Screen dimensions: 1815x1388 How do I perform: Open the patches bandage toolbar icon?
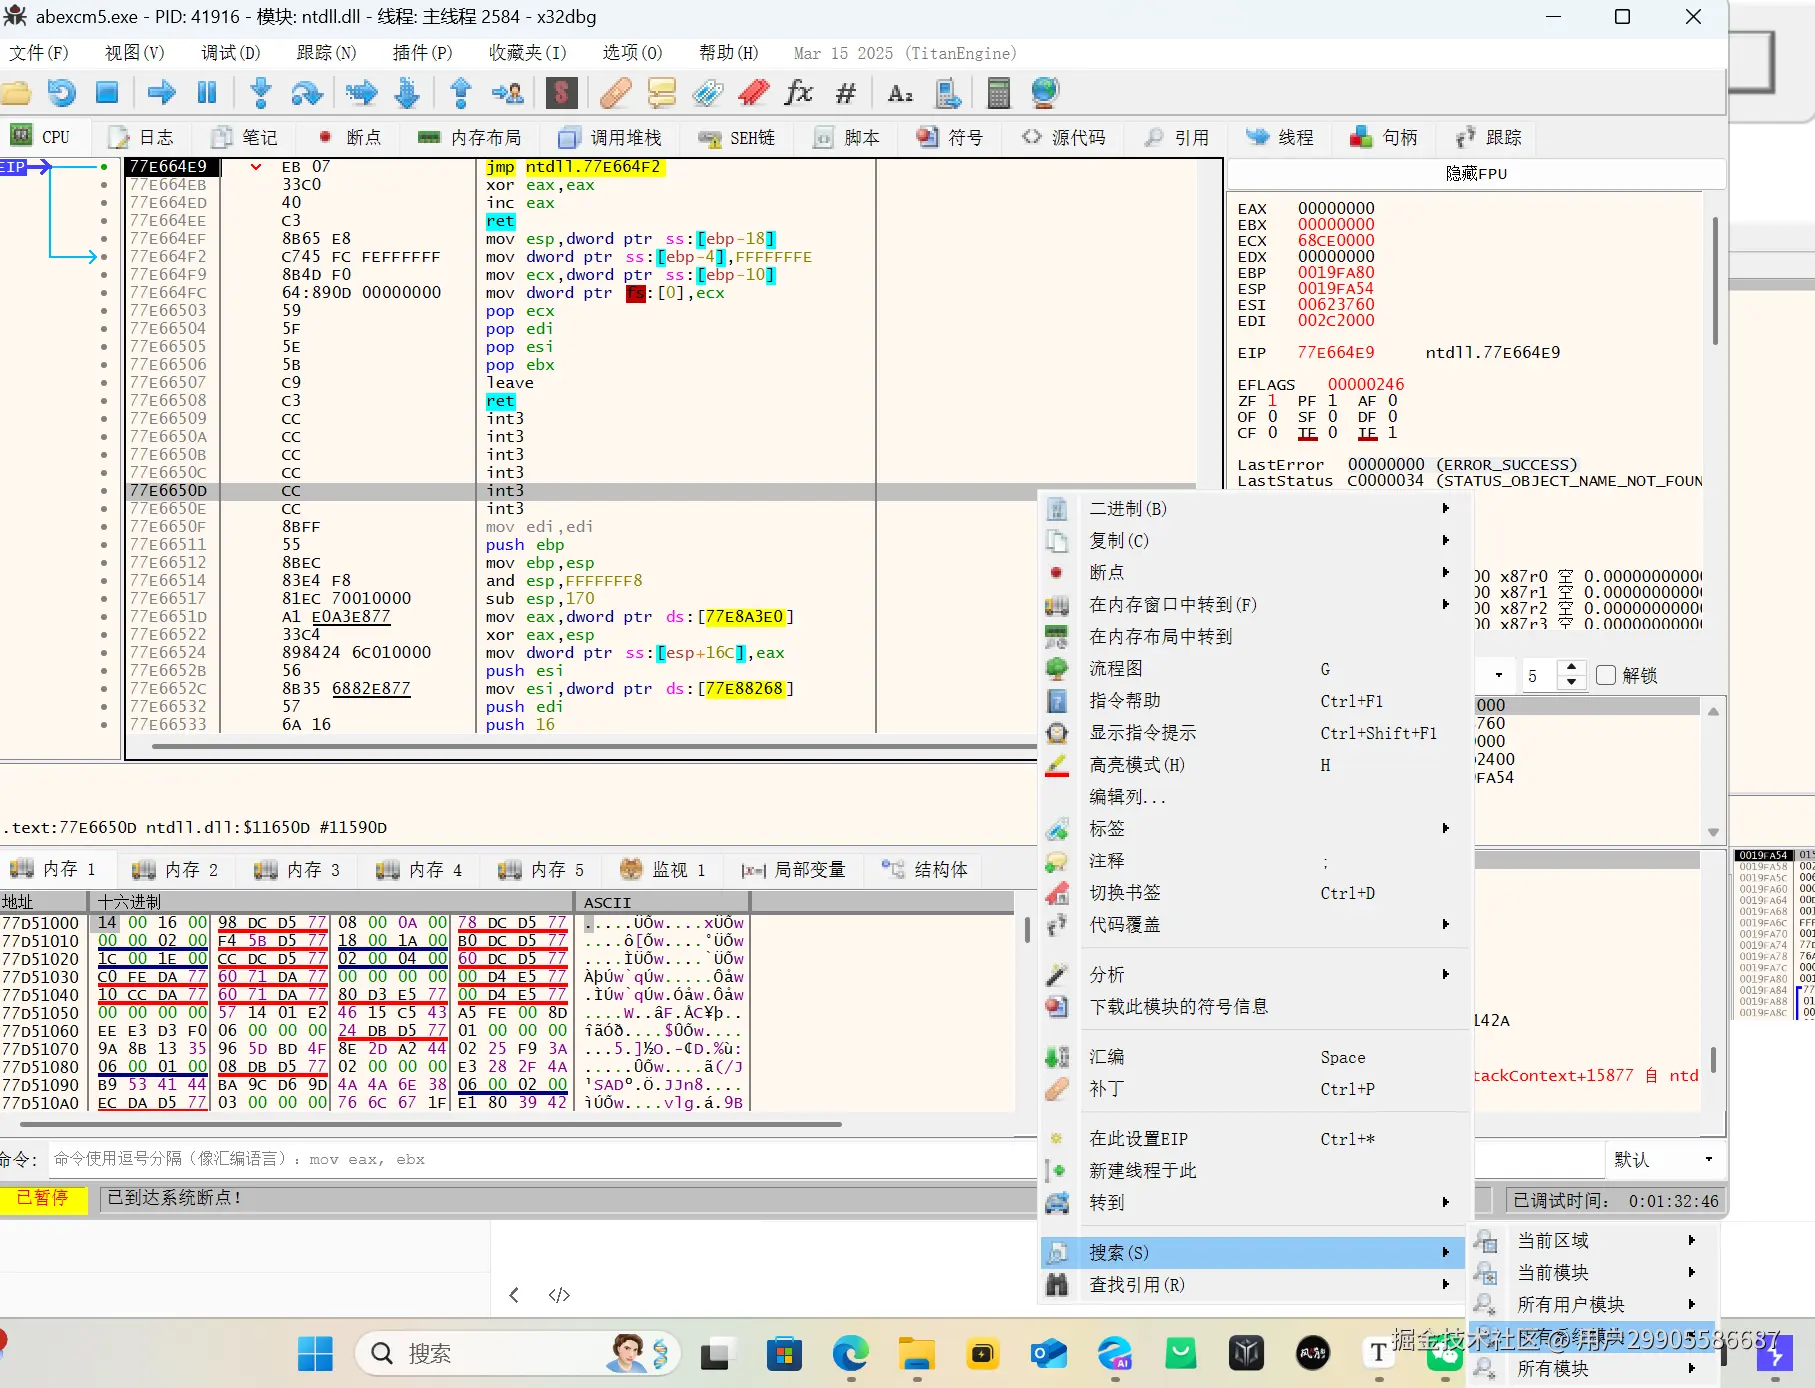[x=615, y=93]
